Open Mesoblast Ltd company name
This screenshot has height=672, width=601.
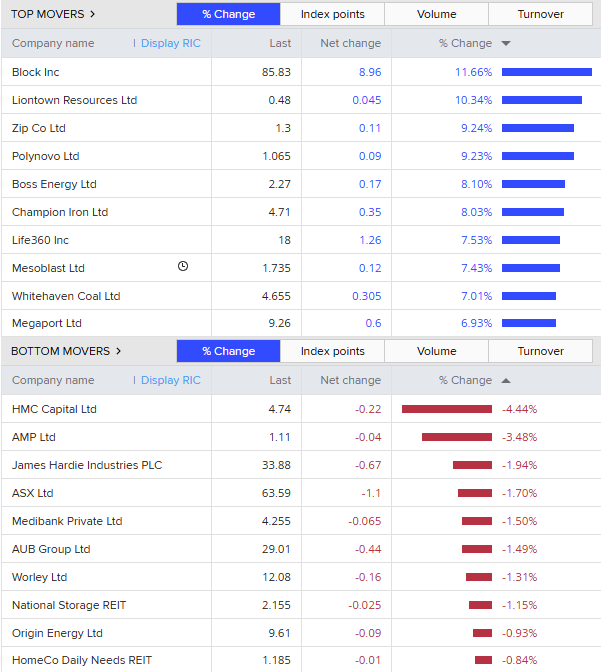tap(48, 268)
